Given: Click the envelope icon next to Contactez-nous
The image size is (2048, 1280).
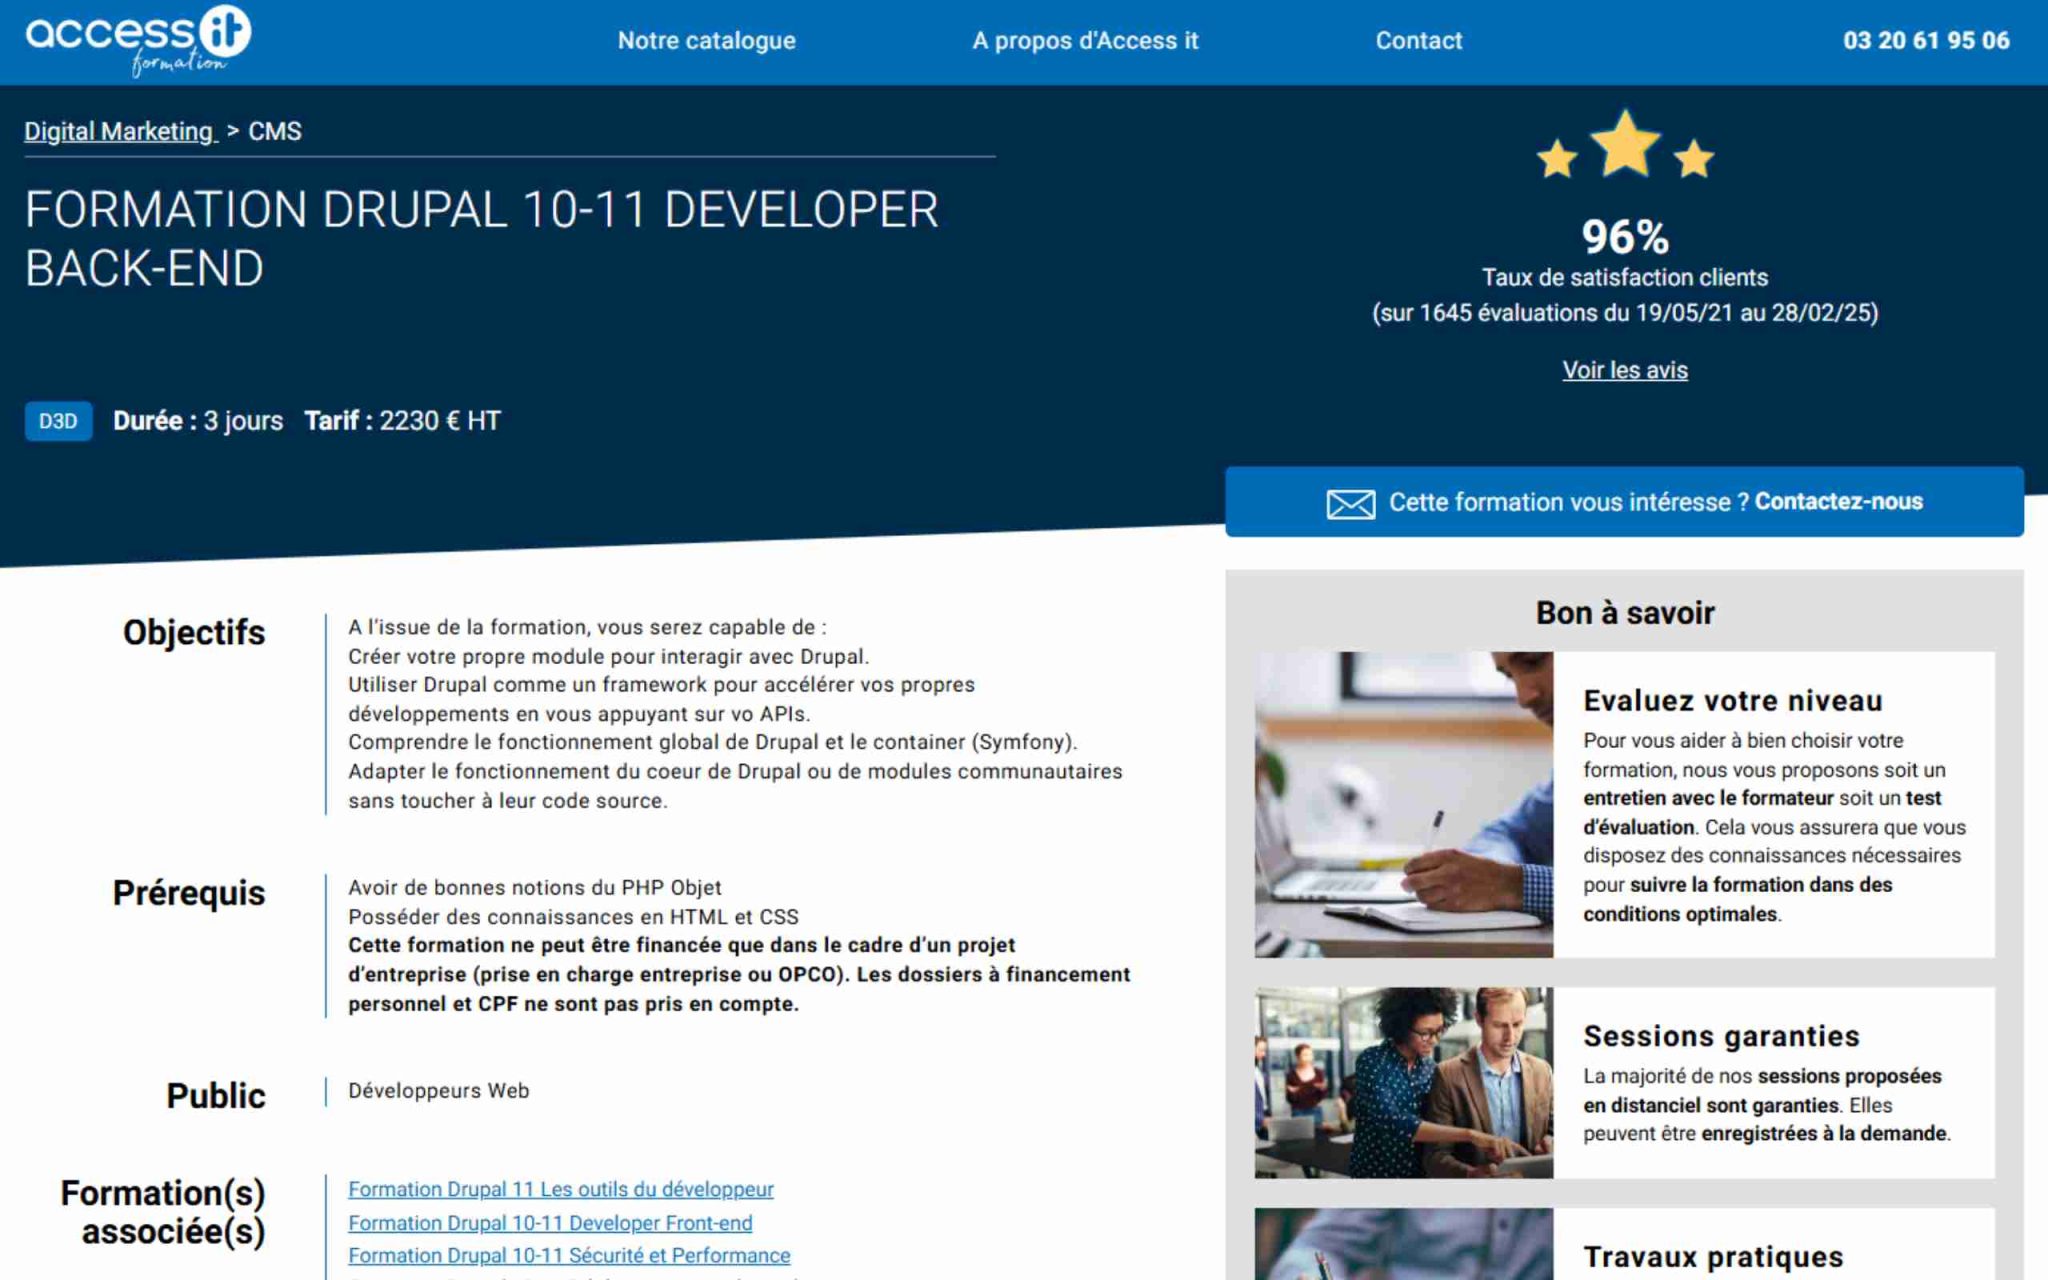Looking at the screenshot, I should pos(1349,503).
